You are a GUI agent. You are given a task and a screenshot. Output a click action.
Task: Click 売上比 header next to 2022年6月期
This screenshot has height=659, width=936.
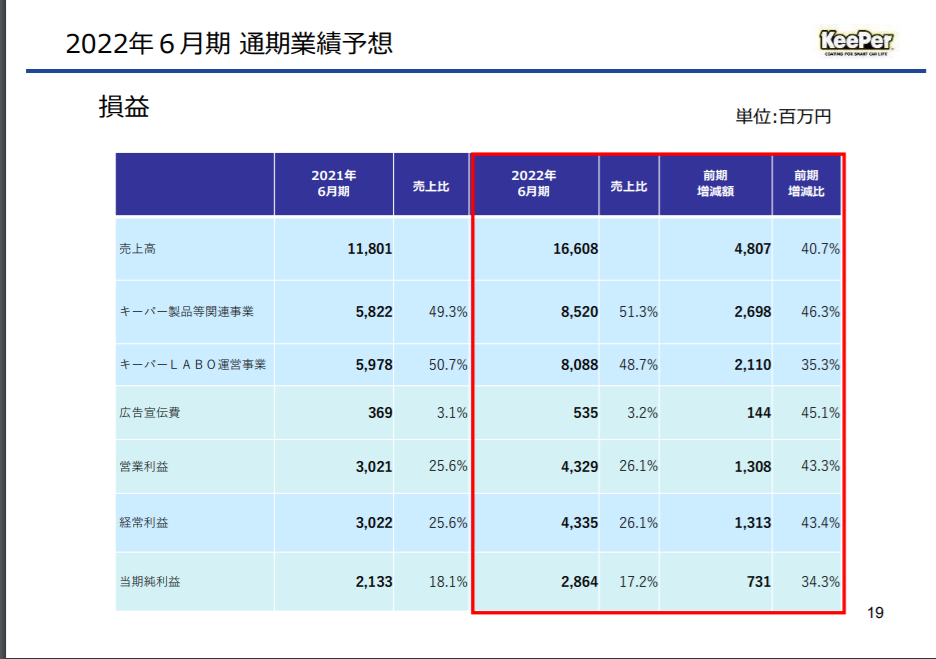[x=629, y=186]
